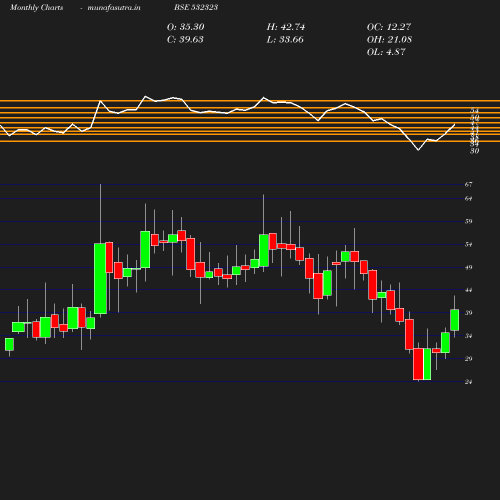
Task: Click the tallest green candle reaching 67
Action: [x=100, y=278]
